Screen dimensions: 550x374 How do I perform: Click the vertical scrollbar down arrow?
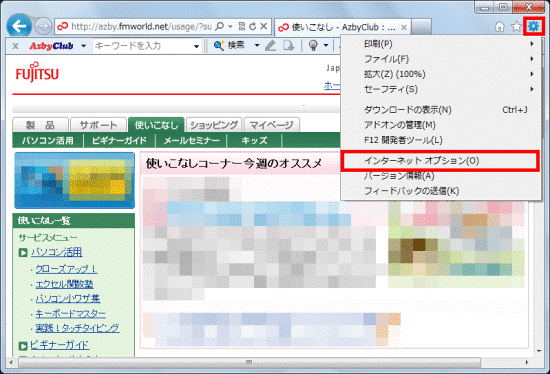click(539, 351)
